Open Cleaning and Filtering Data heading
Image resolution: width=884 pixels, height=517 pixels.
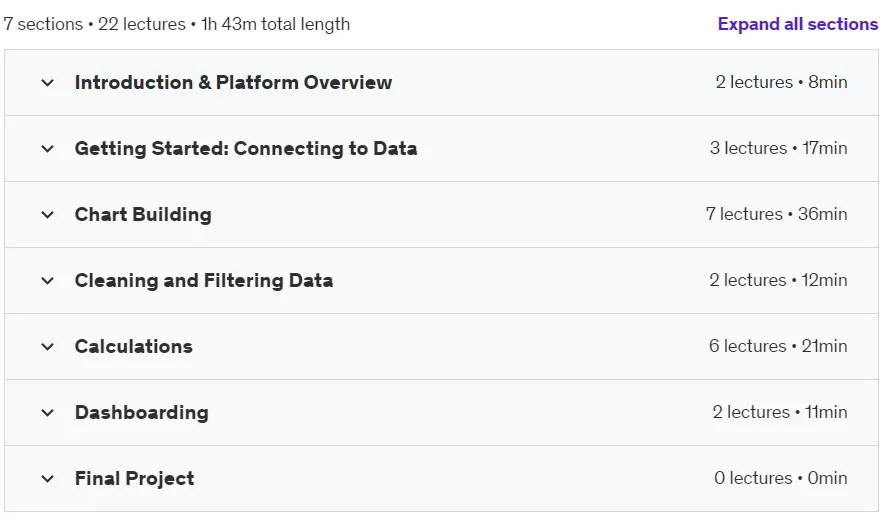(204, 280)
